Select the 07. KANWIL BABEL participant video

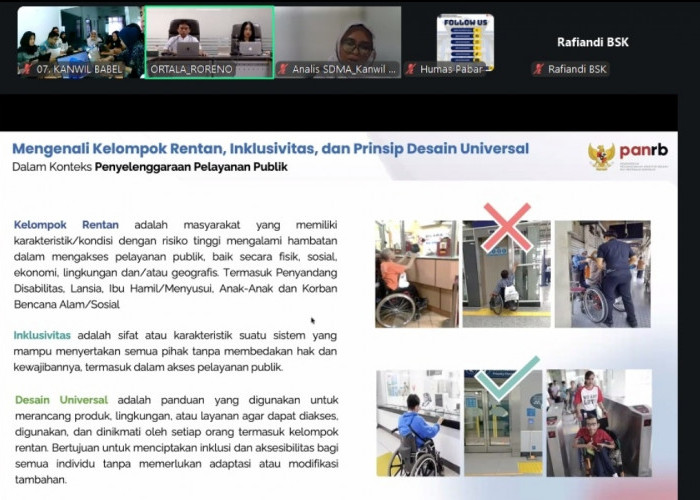click(x=81, y=42)
